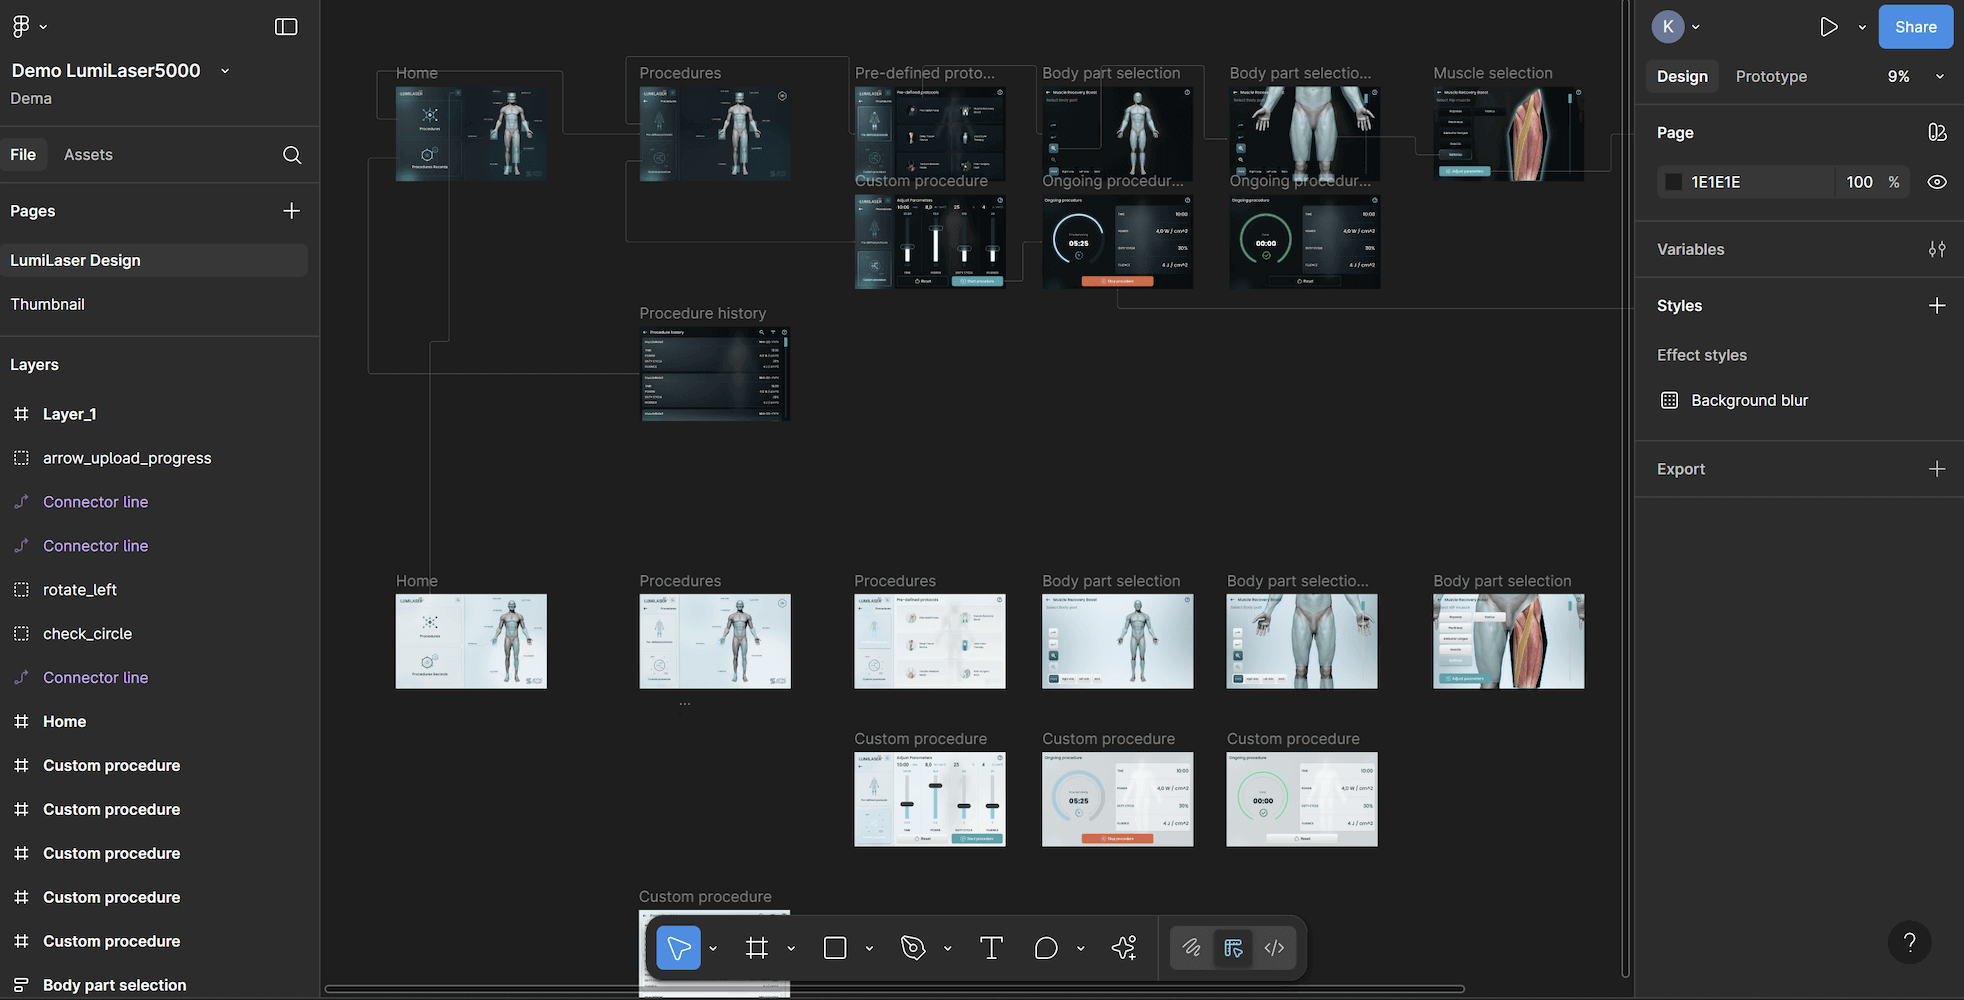This screenshot has height=1000, width=1964.
Task: Select the Pen tool
Action: coord(913,948)
